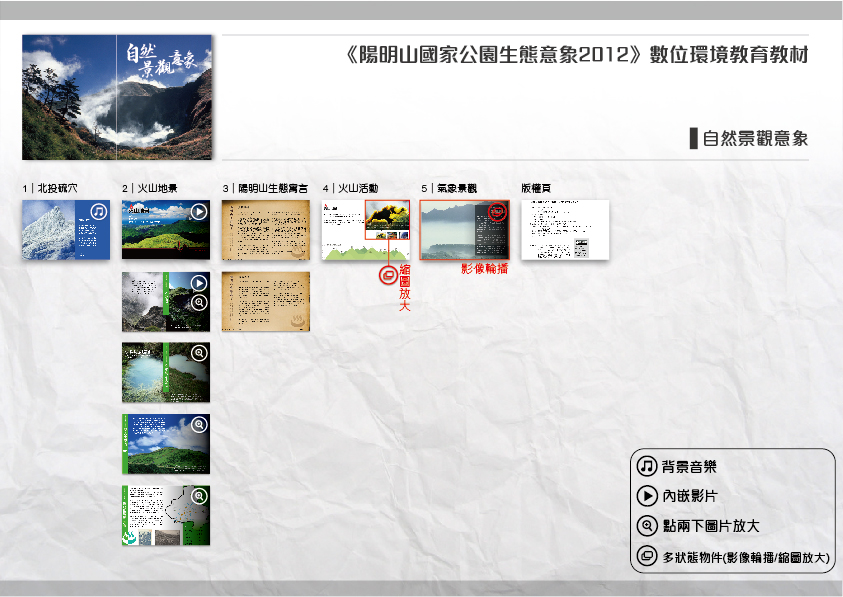Click the 內嵌影片 play icon in the legend
Viewport: 843px width, 597px height.
647,496
